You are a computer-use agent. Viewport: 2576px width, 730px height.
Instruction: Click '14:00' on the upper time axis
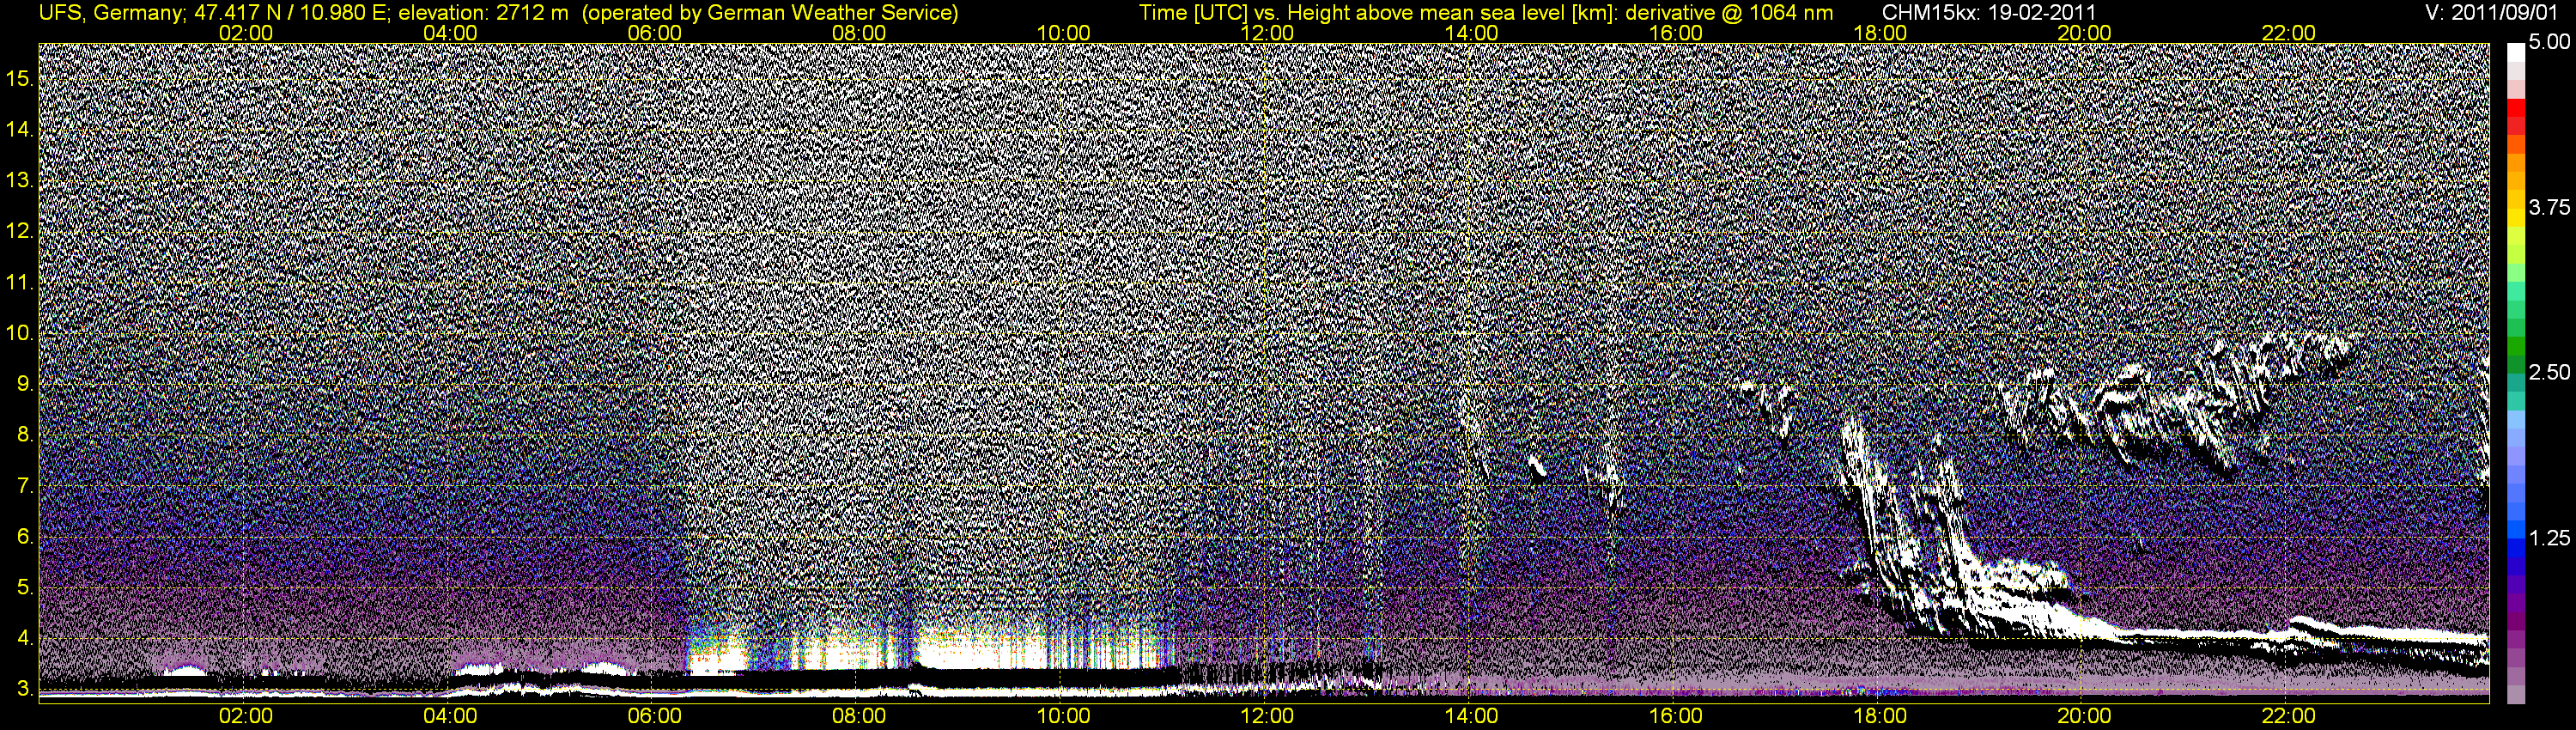pos(1472,33)
